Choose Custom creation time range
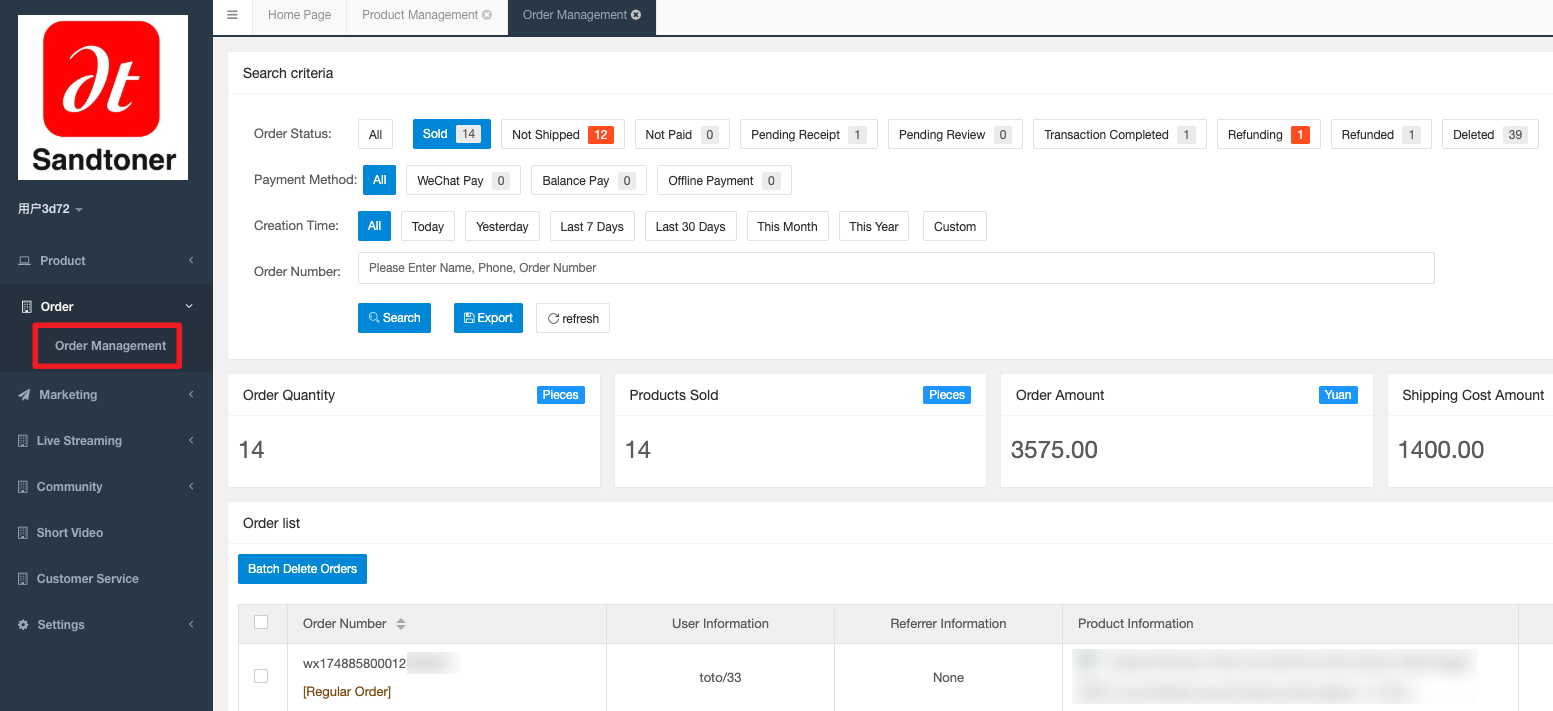The width and height of the screenshot is (1553, 711). pos(955,226)
